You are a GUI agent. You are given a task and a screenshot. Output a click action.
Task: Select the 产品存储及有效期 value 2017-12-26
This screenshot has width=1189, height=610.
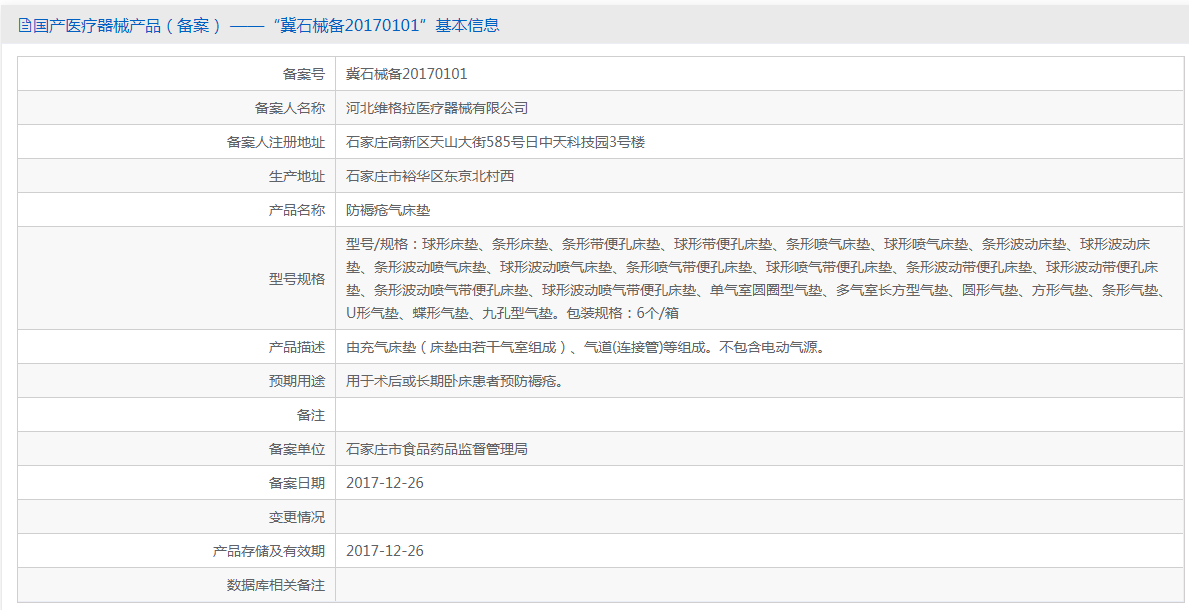click(x=384, y=552)
